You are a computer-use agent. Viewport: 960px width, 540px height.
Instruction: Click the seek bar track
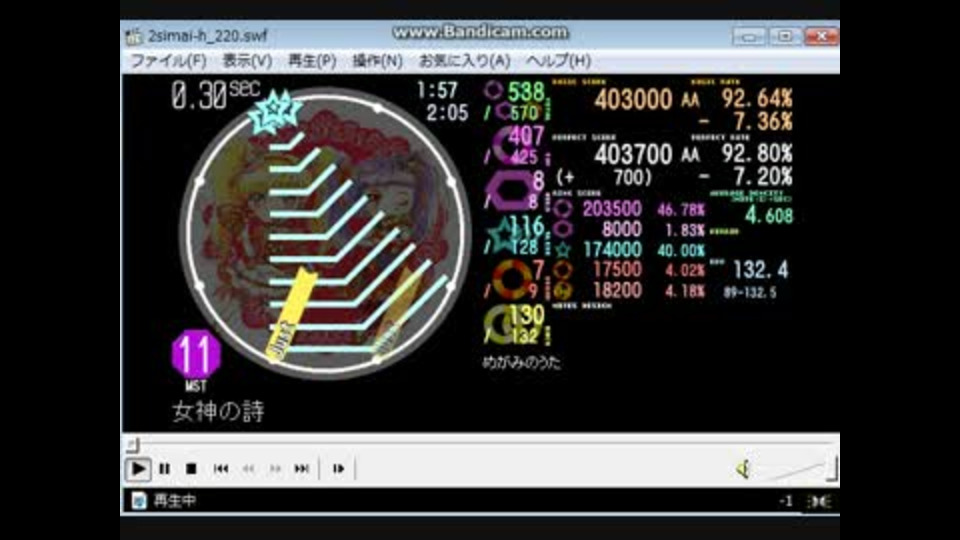[482, 442]
